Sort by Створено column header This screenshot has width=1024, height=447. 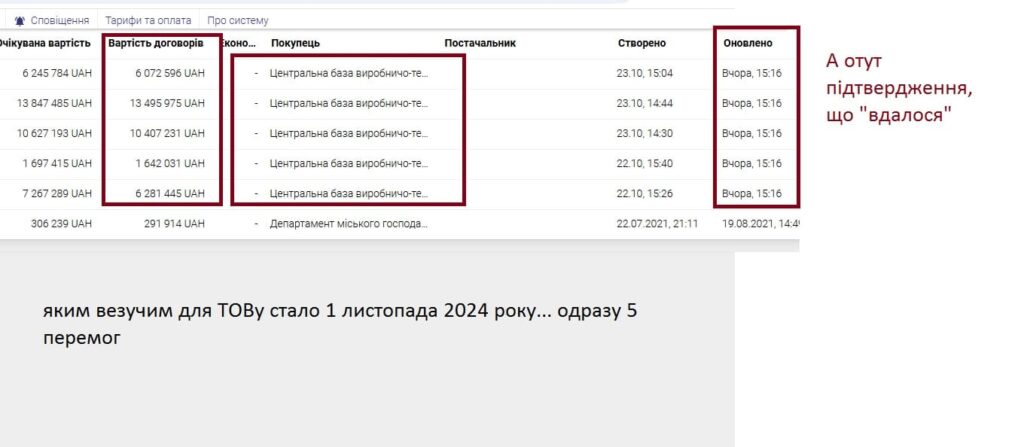[641, 43]
